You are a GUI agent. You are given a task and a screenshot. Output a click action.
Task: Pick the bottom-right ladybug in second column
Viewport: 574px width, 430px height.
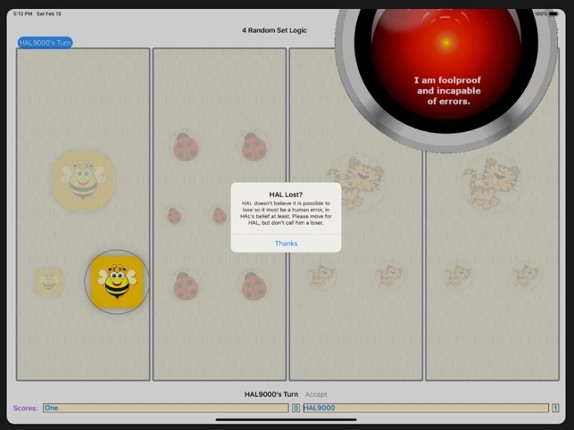254,286
